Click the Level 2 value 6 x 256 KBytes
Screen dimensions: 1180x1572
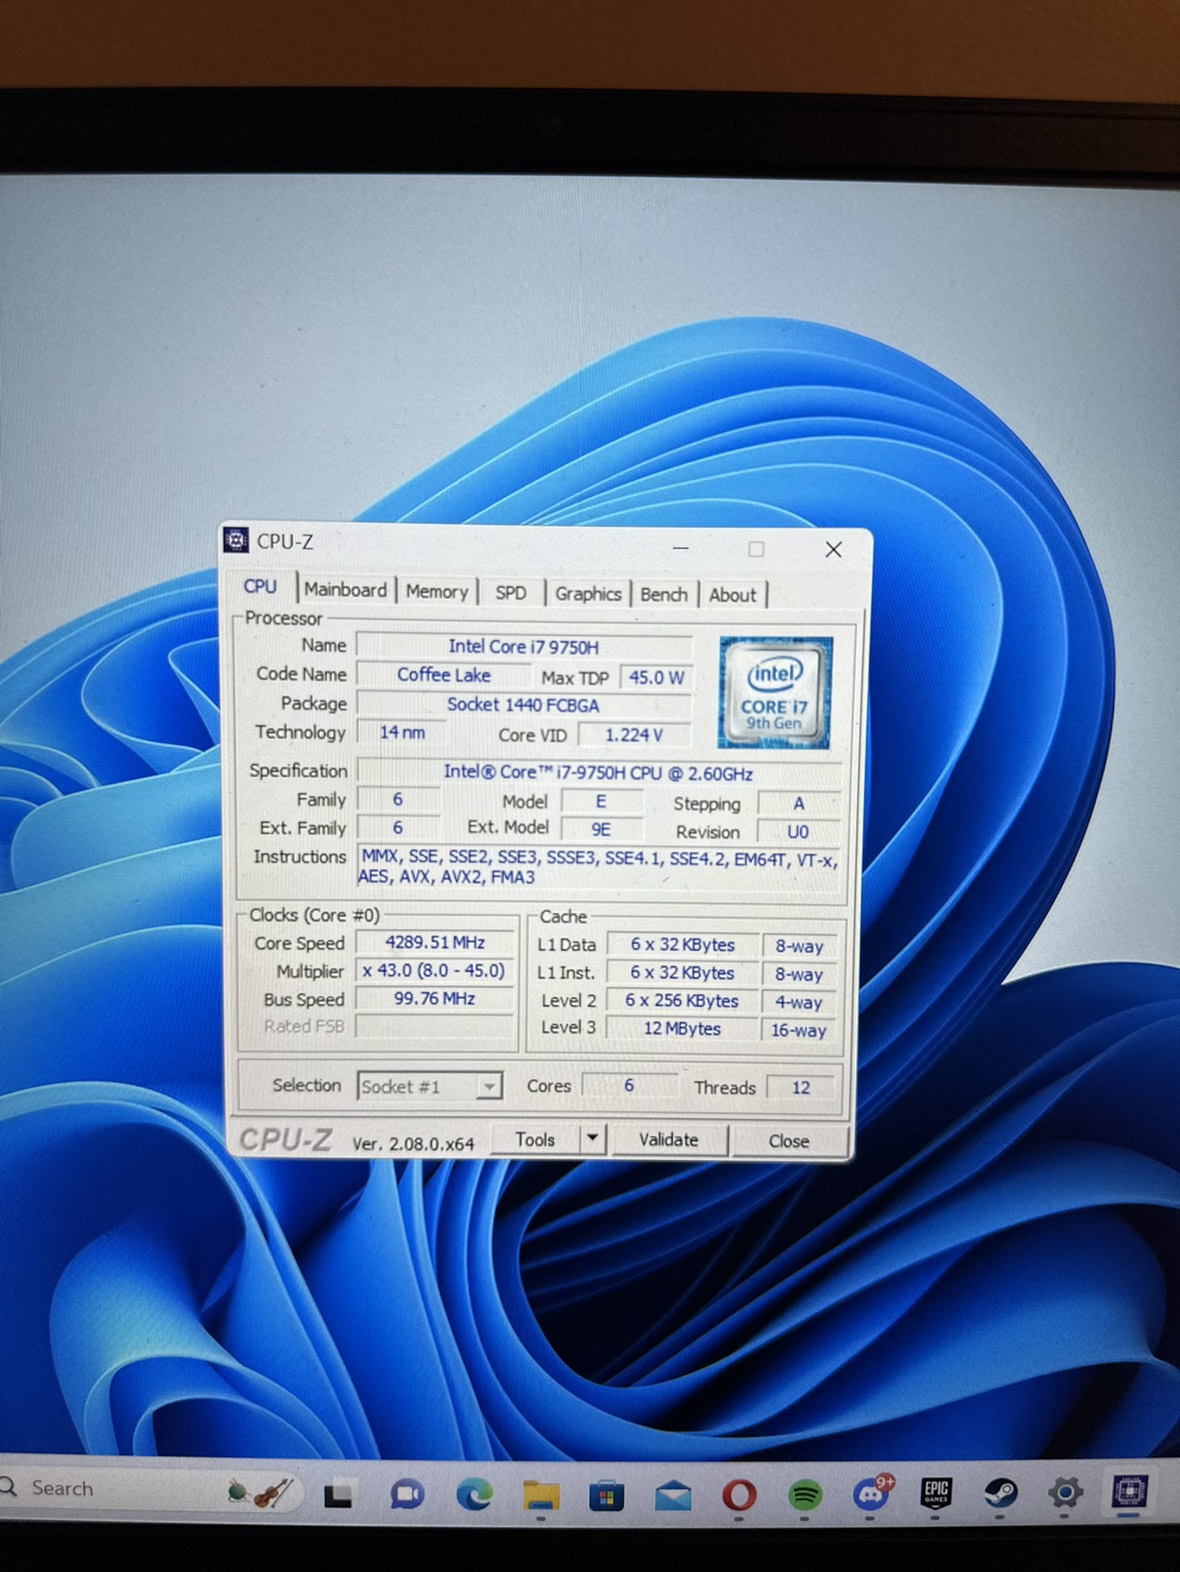pos(682,1001)
